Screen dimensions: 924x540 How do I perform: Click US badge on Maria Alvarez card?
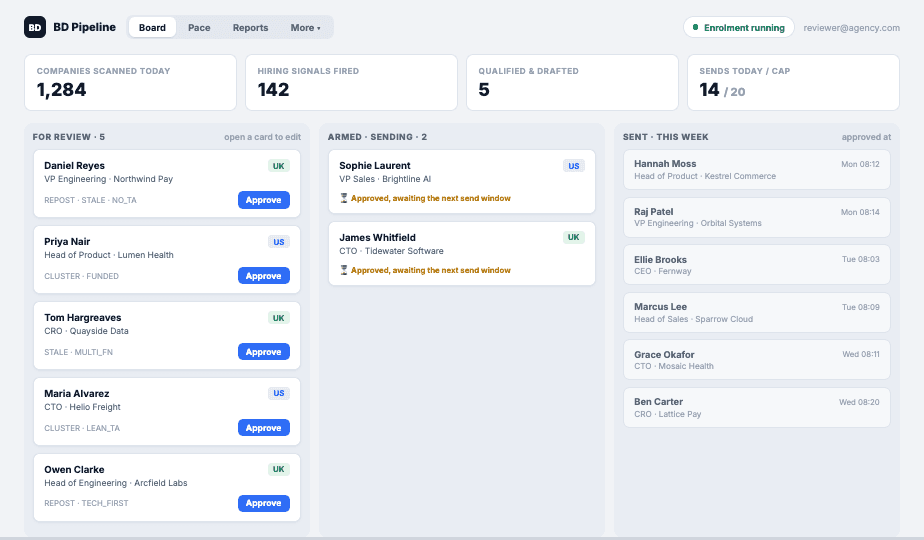[278, 393]
